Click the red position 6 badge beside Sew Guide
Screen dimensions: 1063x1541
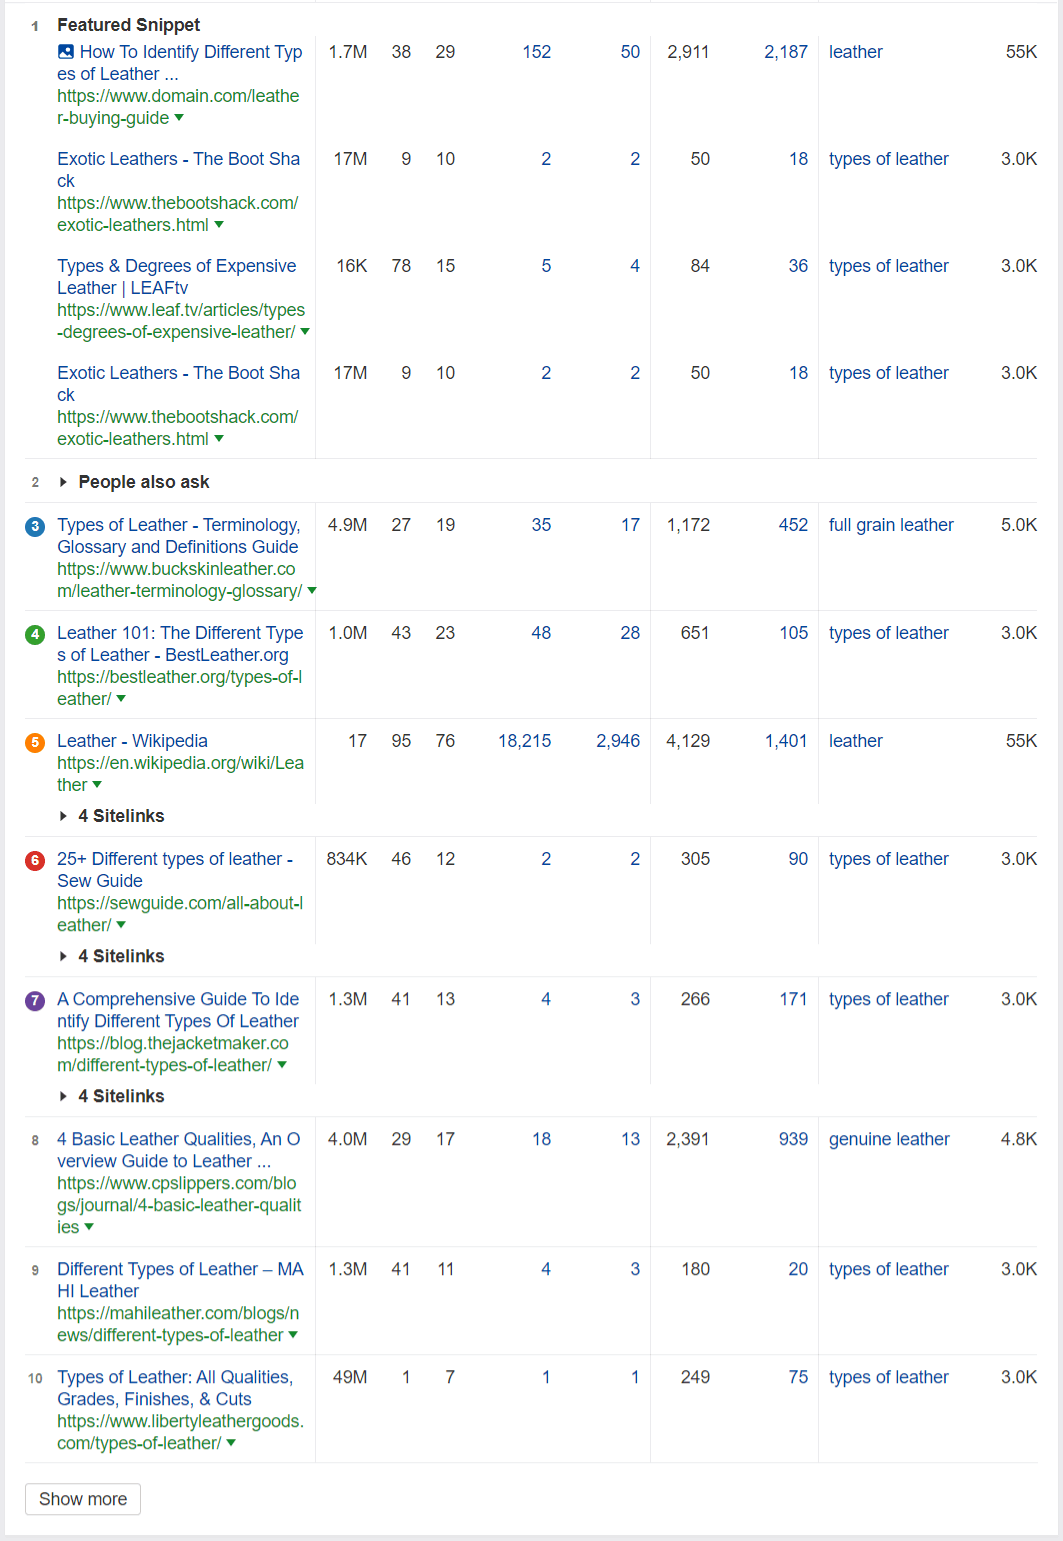point(35,859)
